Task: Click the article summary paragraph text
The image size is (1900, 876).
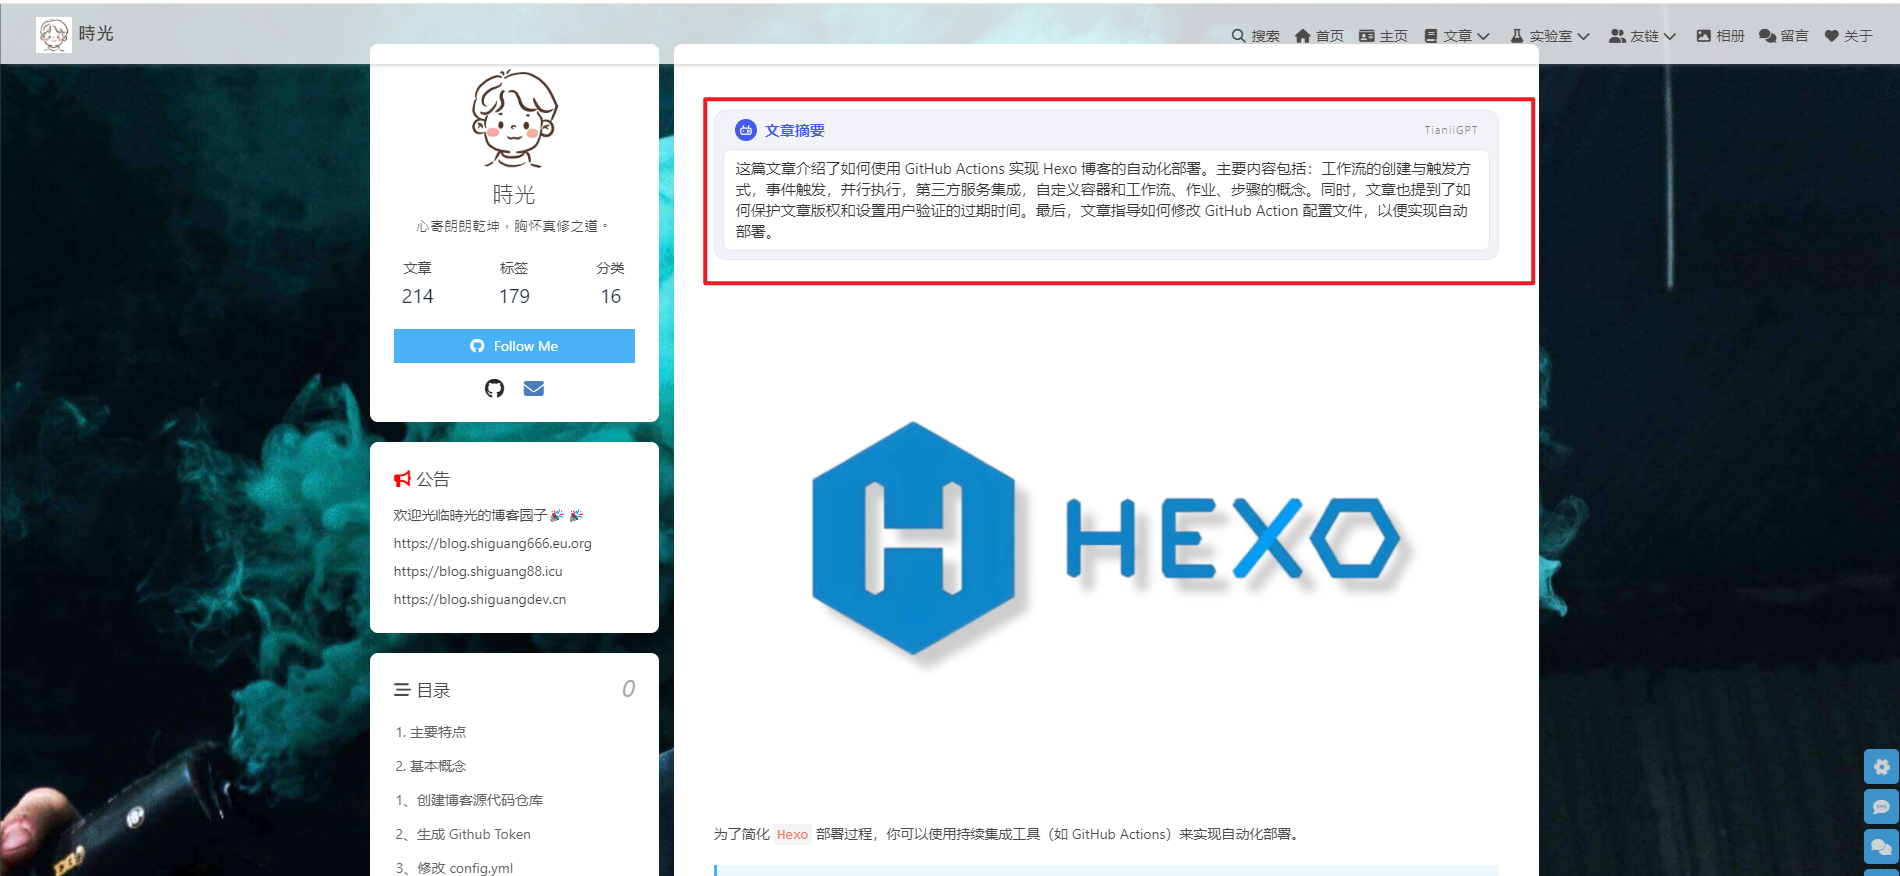Action: coord(1104,200)
